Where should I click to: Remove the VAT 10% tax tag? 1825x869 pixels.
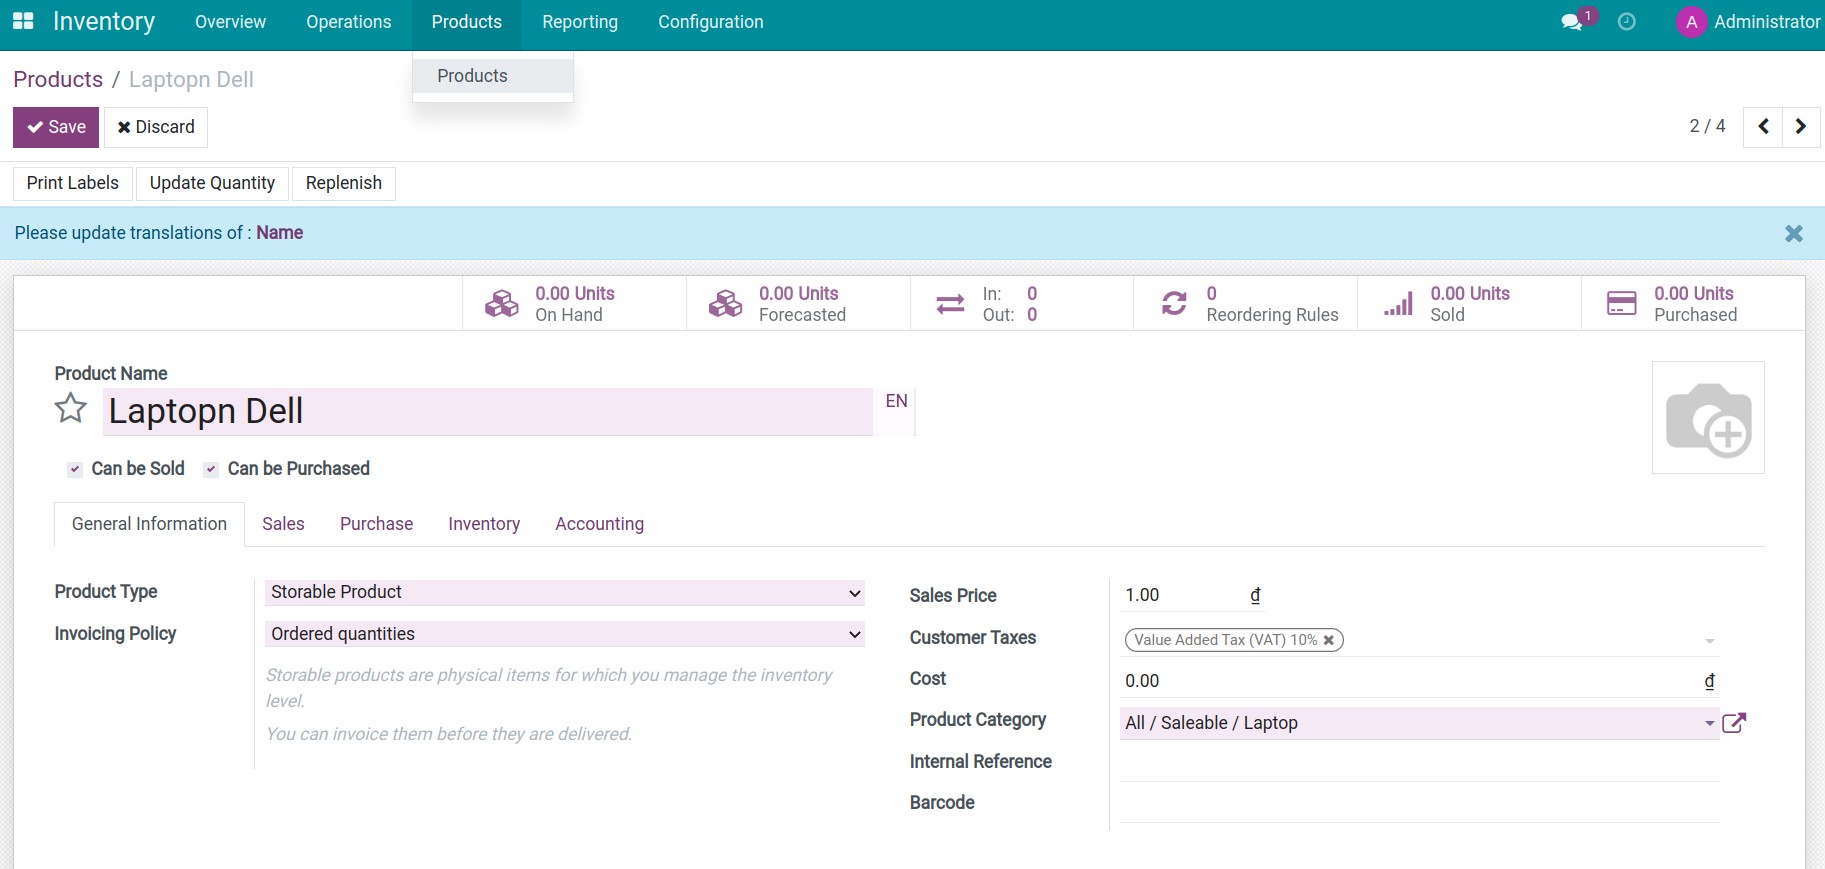[x=1329, y=640]
